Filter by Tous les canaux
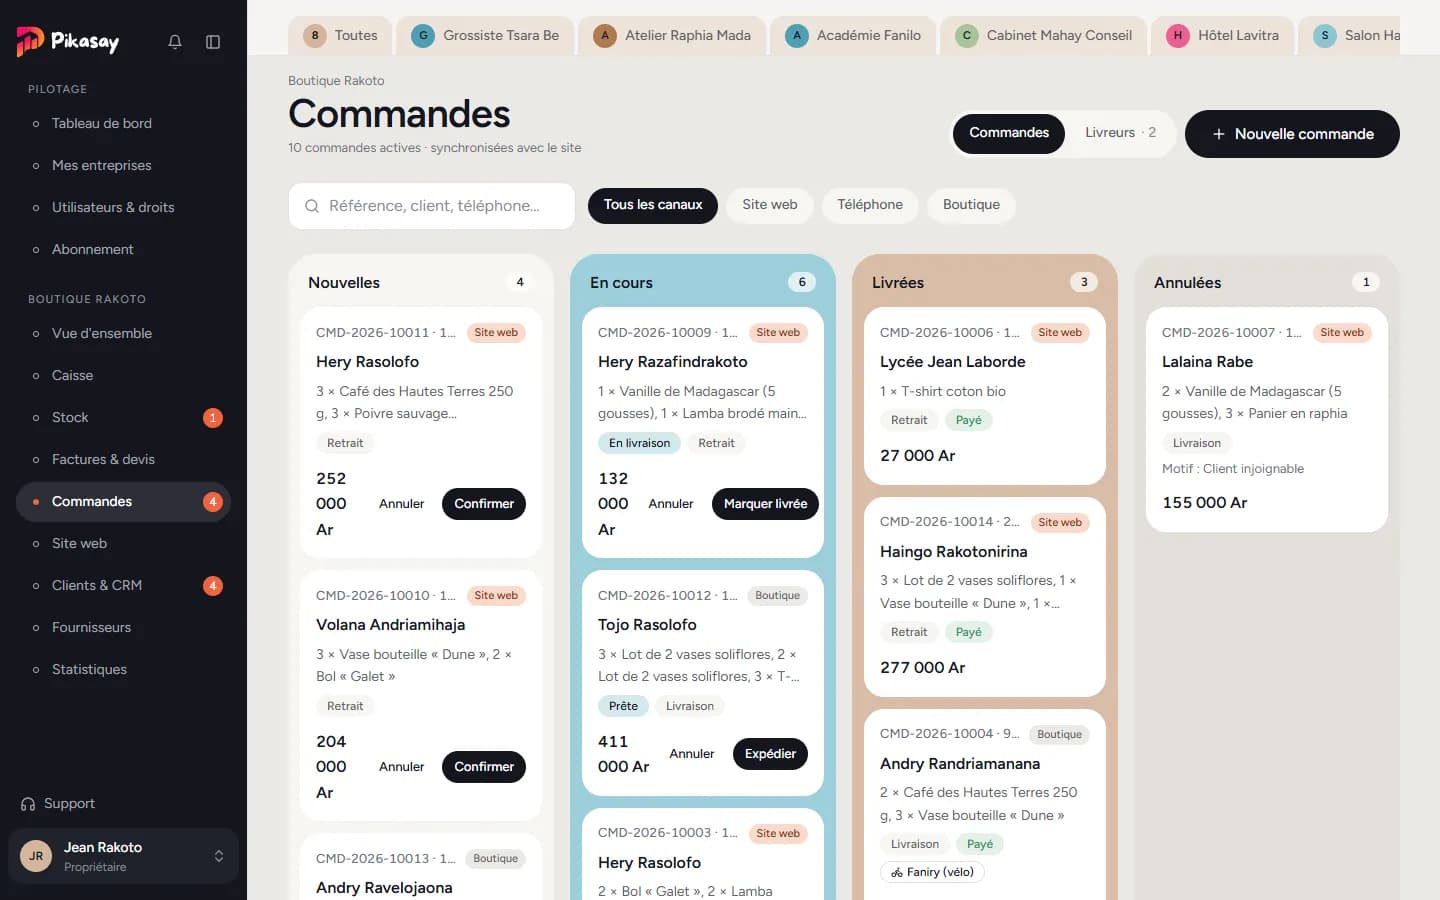The height and width of the screenshot is (900, 1440). pyautogui.click(x=653, y=205)
